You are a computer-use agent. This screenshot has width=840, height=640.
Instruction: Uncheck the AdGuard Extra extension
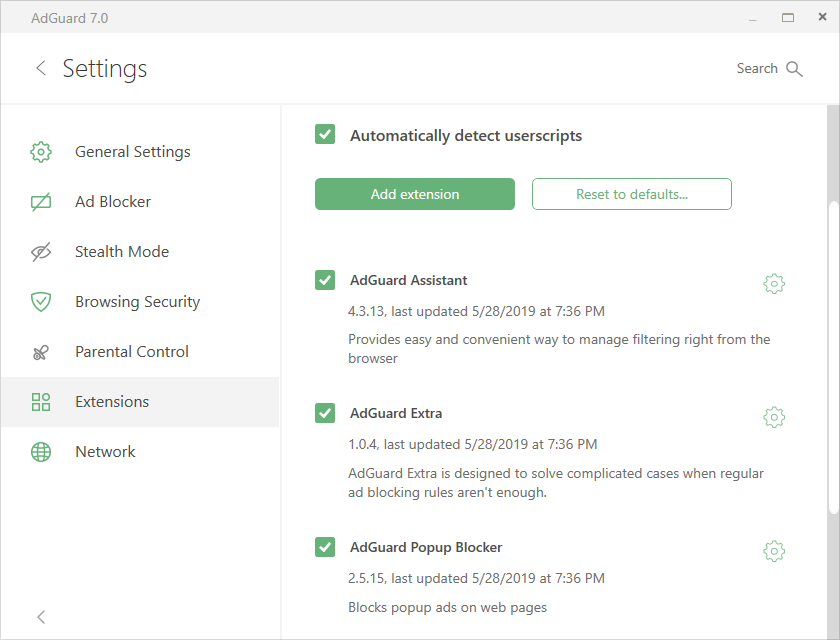[325, 413]
